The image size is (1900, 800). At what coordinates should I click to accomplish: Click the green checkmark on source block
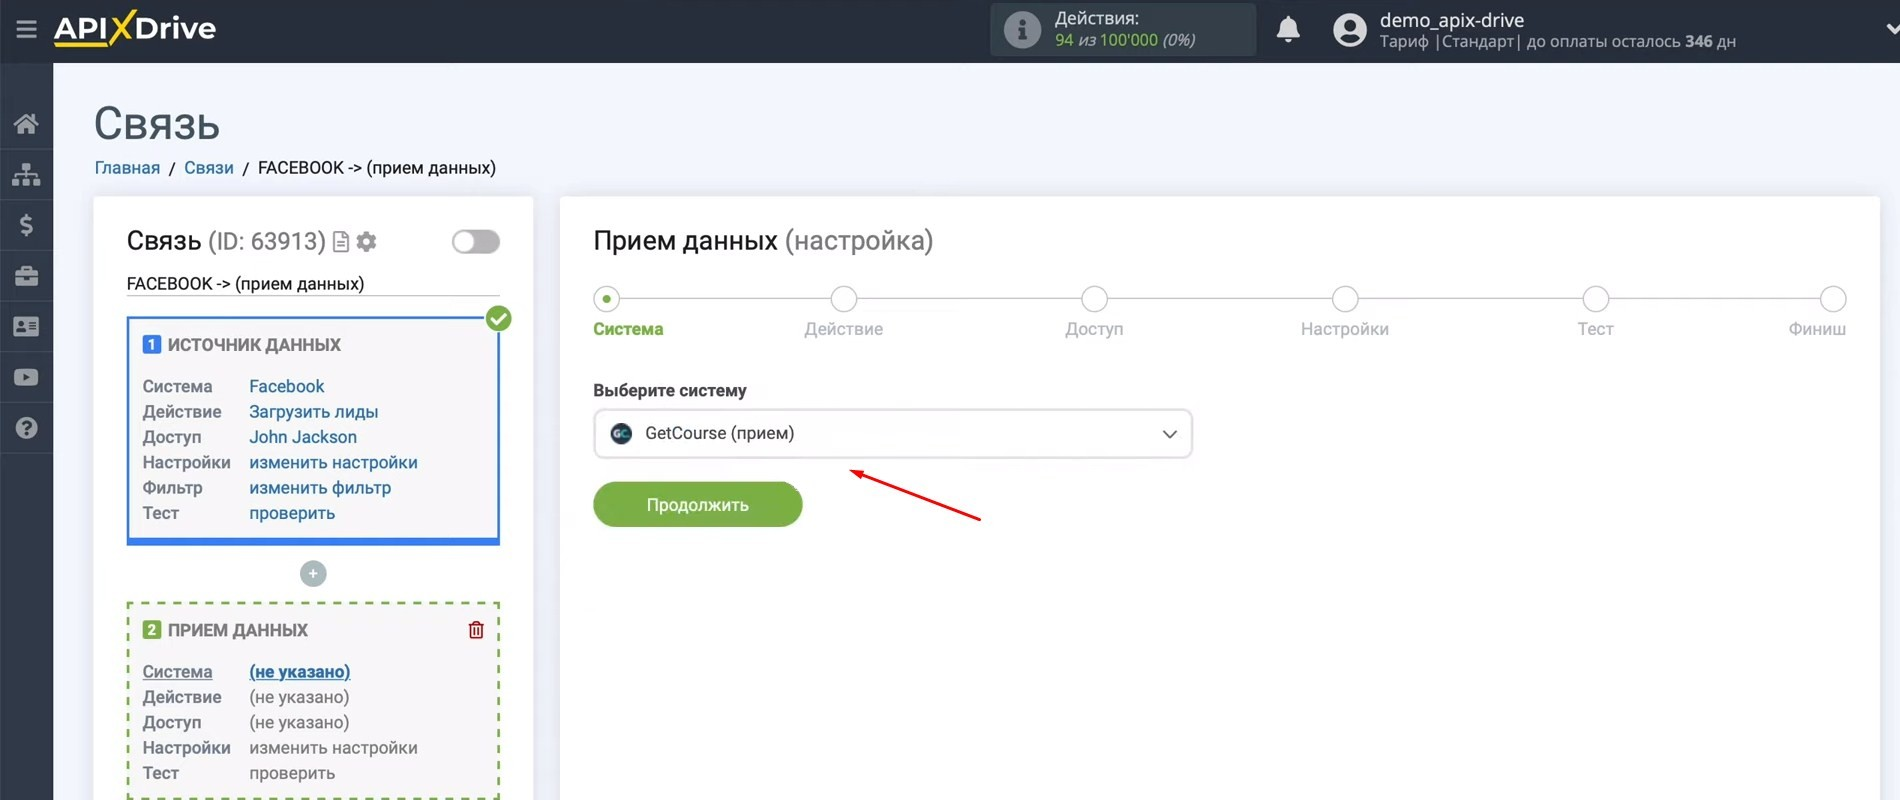click(498, 319)
